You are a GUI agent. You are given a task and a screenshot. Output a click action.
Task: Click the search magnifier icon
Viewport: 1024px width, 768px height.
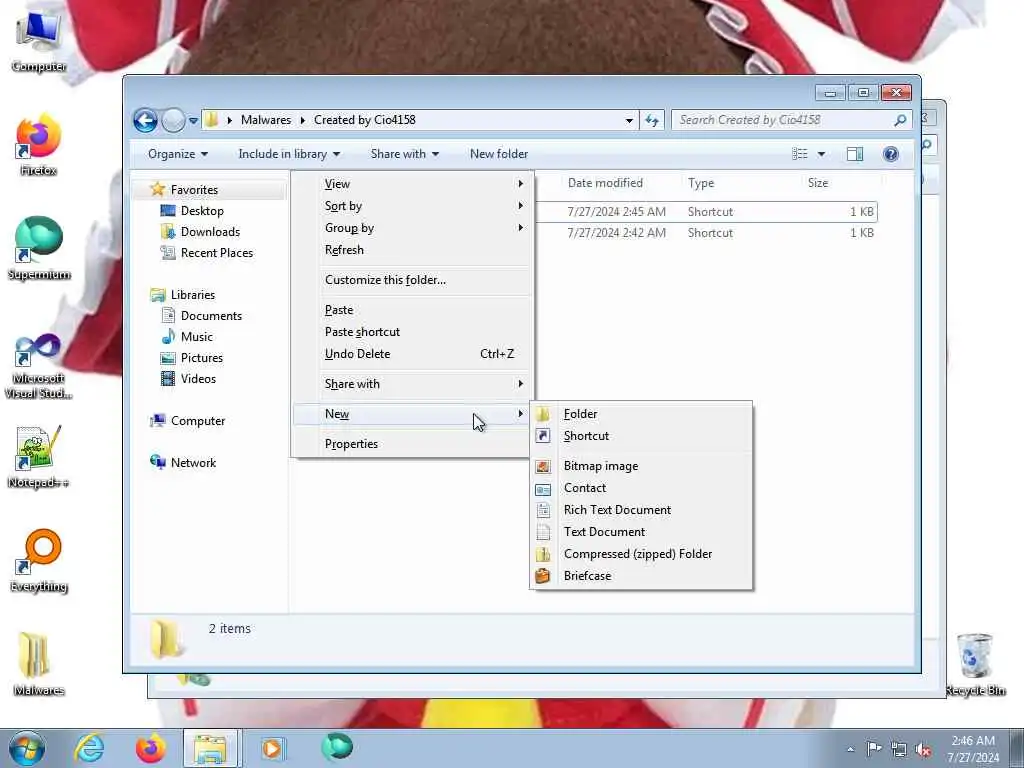[900, 120]
